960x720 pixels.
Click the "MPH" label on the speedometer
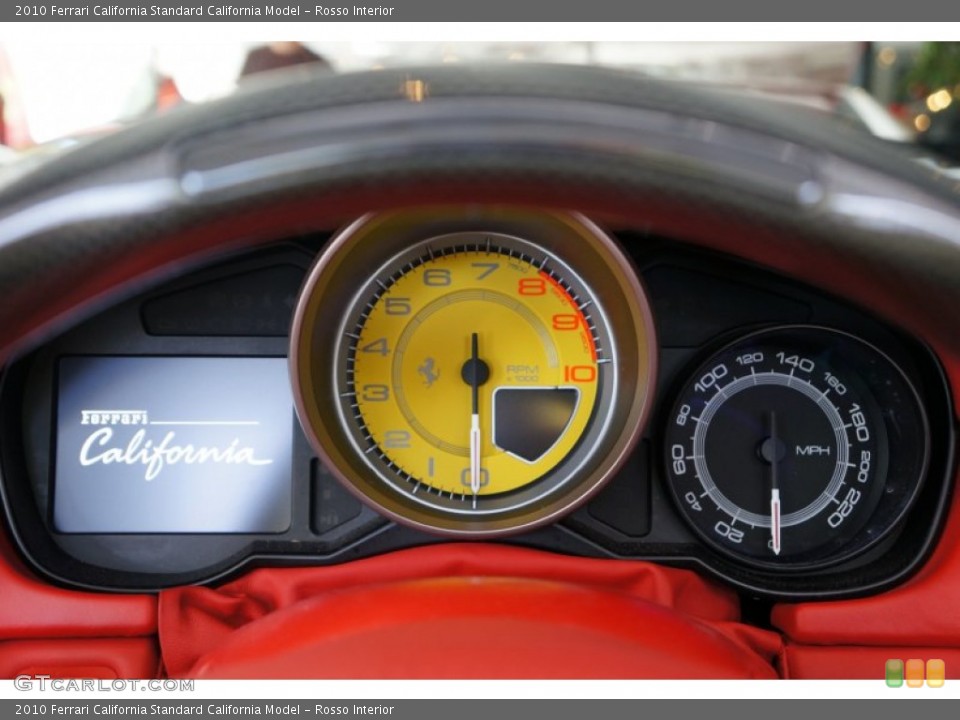point(812,450)
